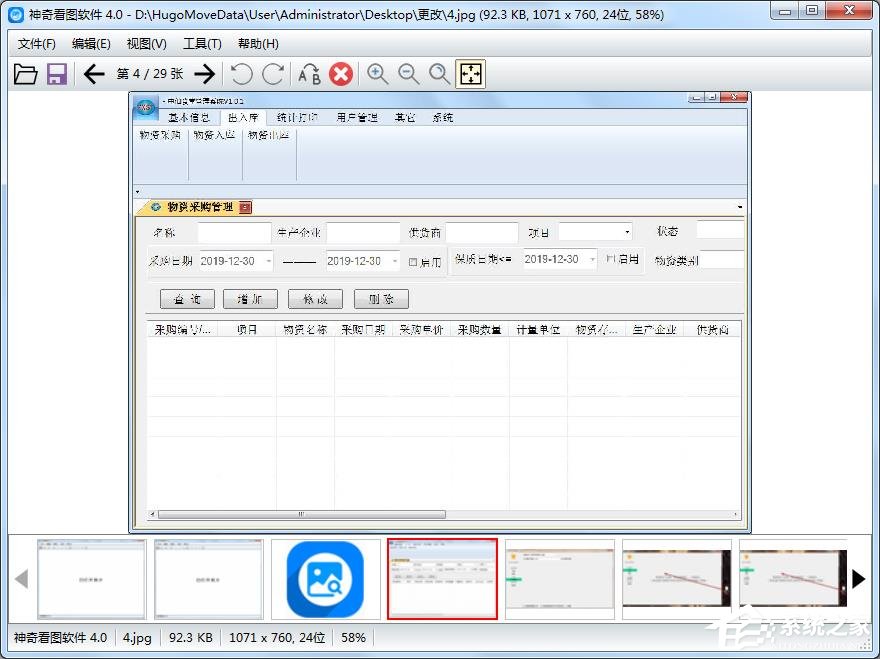This screenshot has width=880, height=659.
Task: Rotate image clockwise
Action: pos(272,74)
